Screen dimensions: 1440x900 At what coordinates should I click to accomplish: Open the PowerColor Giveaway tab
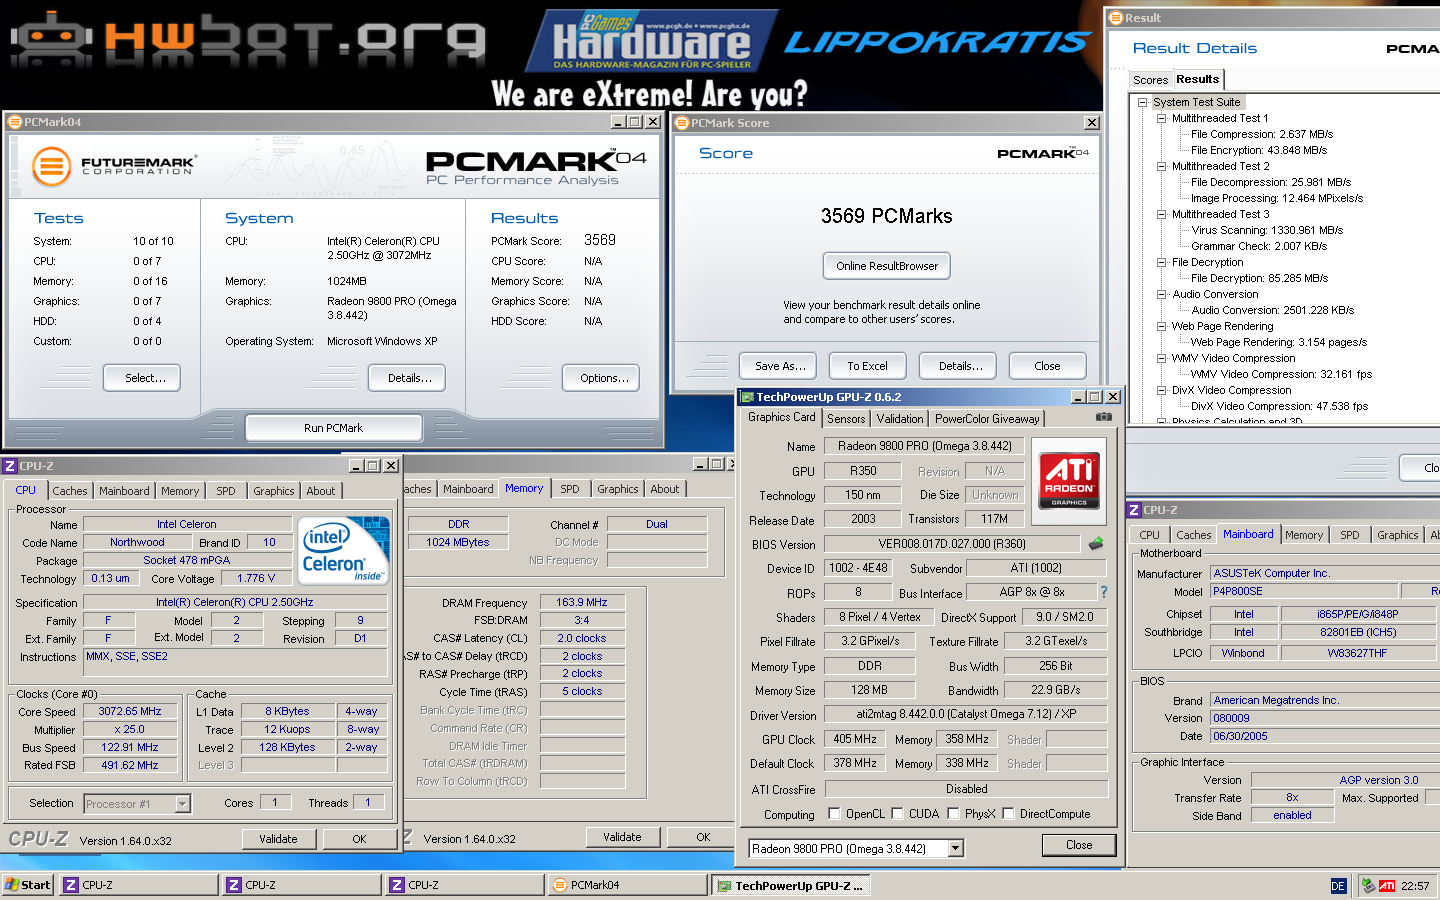pos(987,419)
